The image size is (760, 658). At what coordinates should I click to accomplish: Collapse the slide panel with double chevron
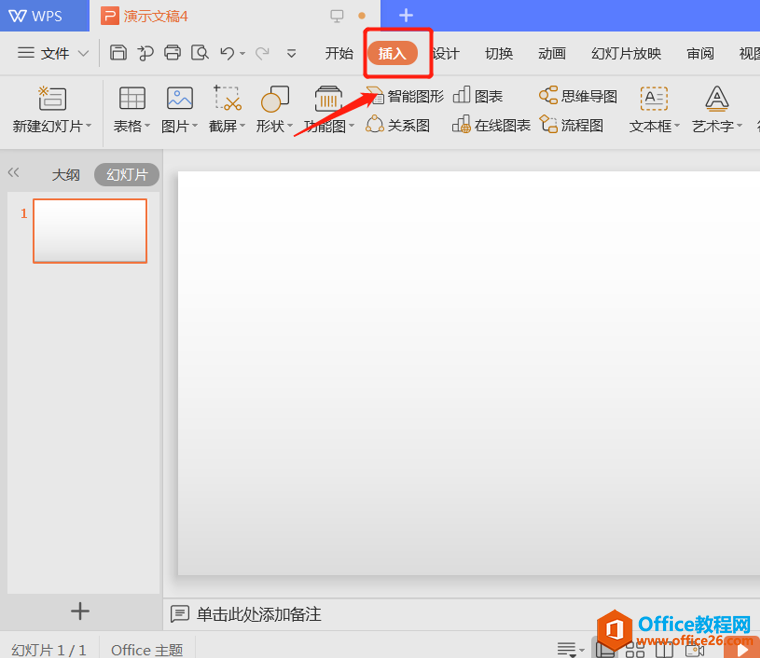click(x=14, y=173)
